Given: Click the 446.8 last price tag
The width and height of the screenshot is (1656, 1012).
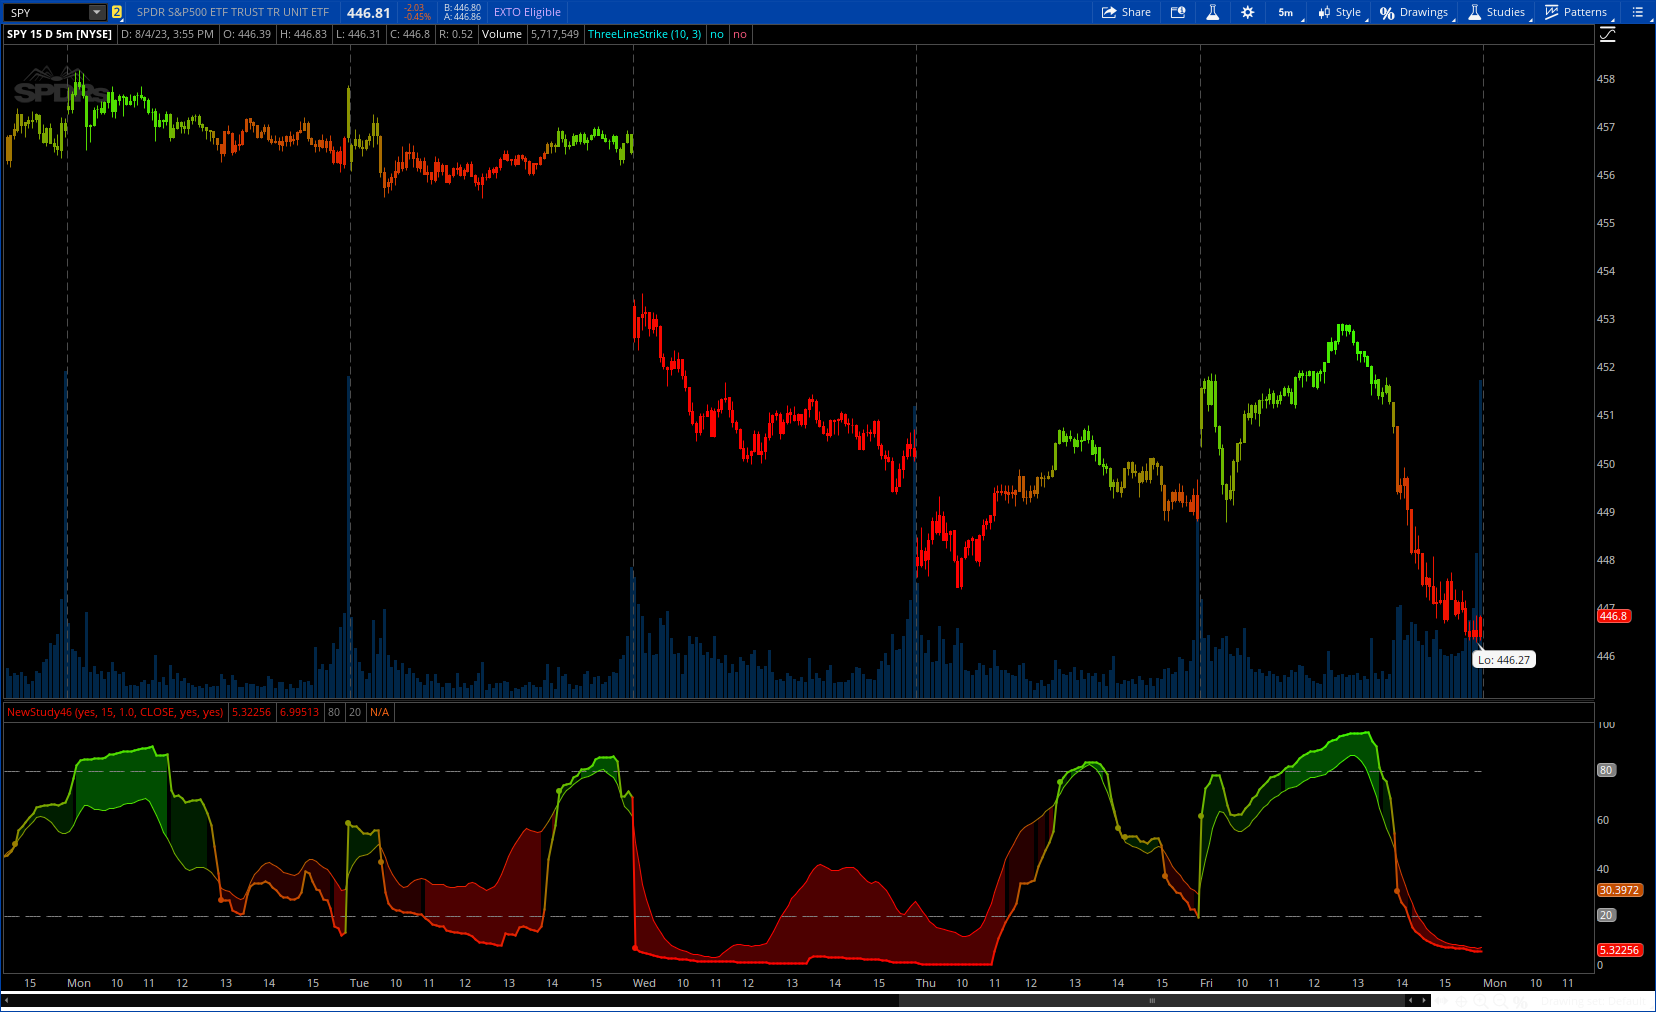Looking at the screenshot, I should 1613,616.
